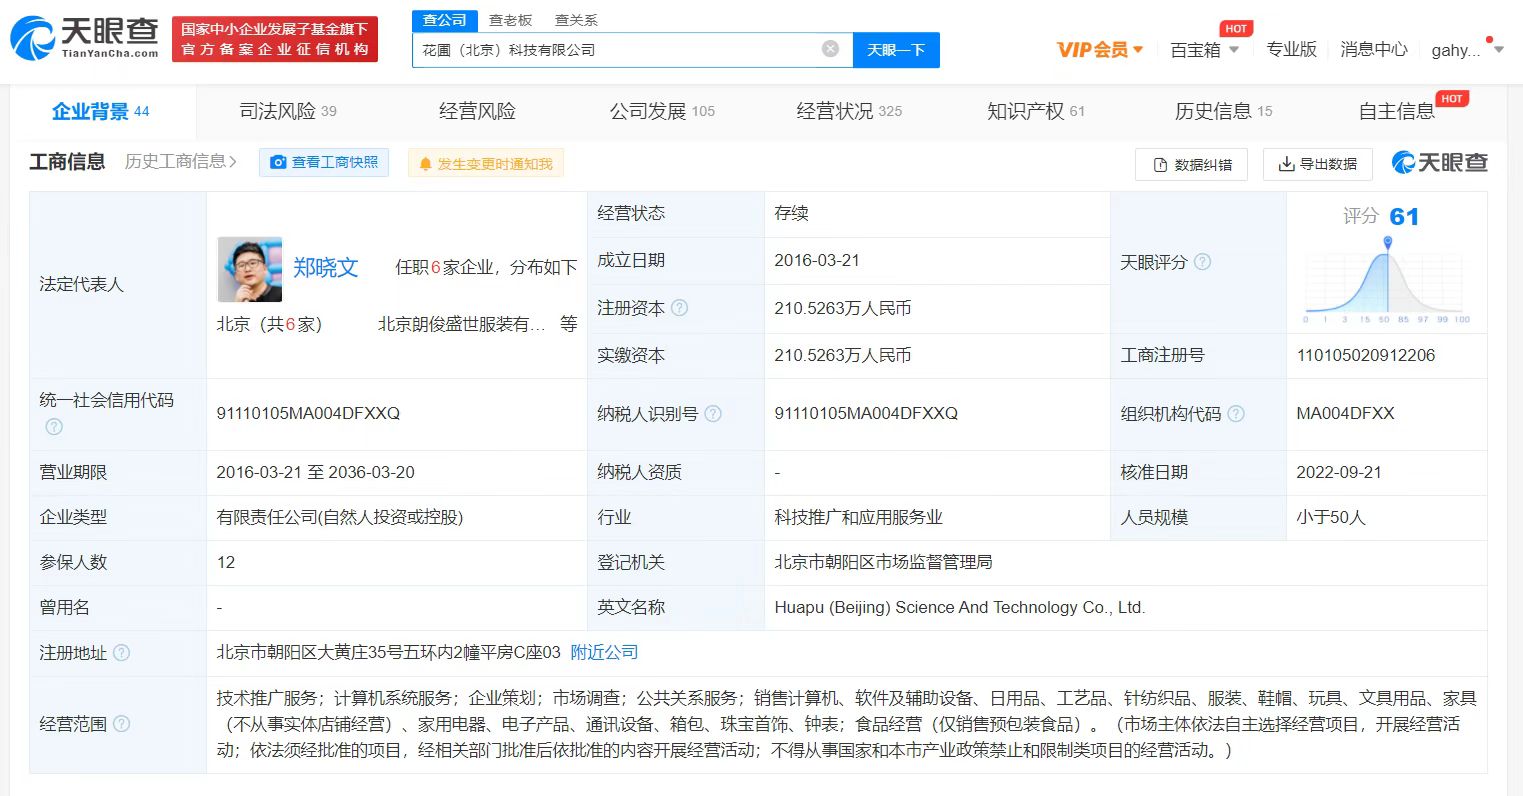
Task: Click the registrar 北京市朝阳区市场监督管理局
Action: click(883, 562)
